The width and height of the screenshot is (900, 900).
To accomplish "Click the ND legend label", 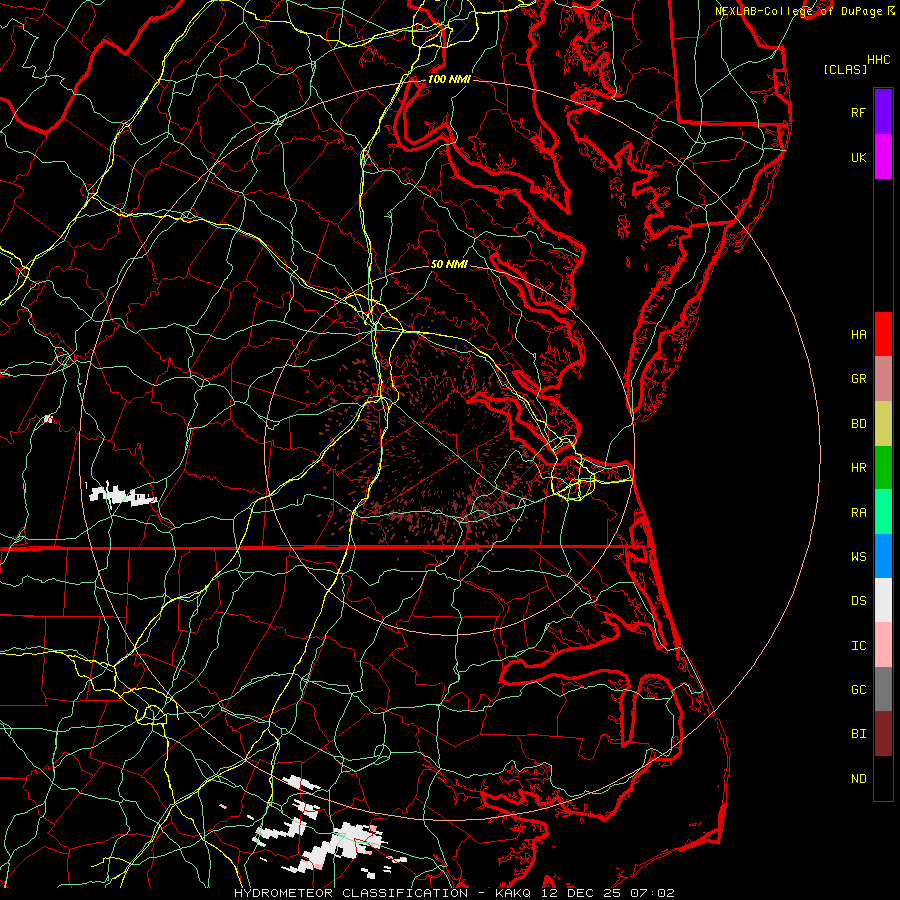I will coord(858,779).
